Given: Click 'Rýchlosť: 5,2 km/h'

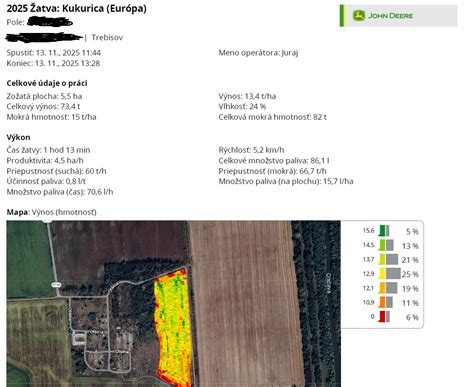Looking at the screenshot, I should (251, 150).
